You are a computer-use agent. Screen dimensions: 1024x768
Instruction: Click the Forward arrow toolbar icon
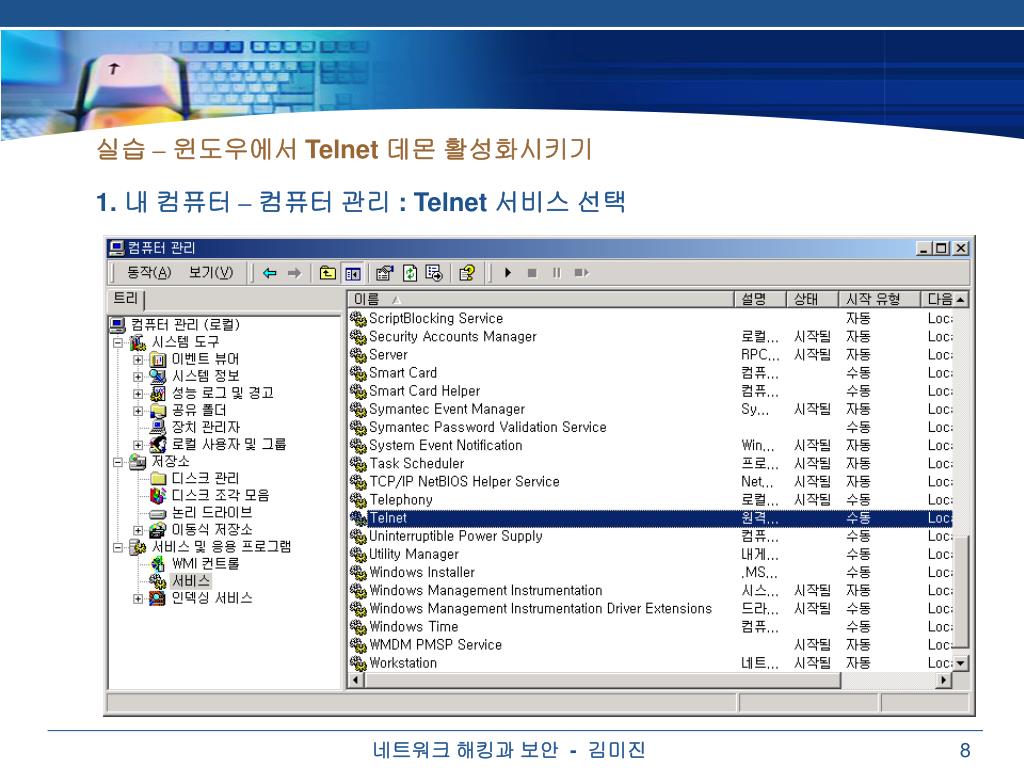pos(295,273)
